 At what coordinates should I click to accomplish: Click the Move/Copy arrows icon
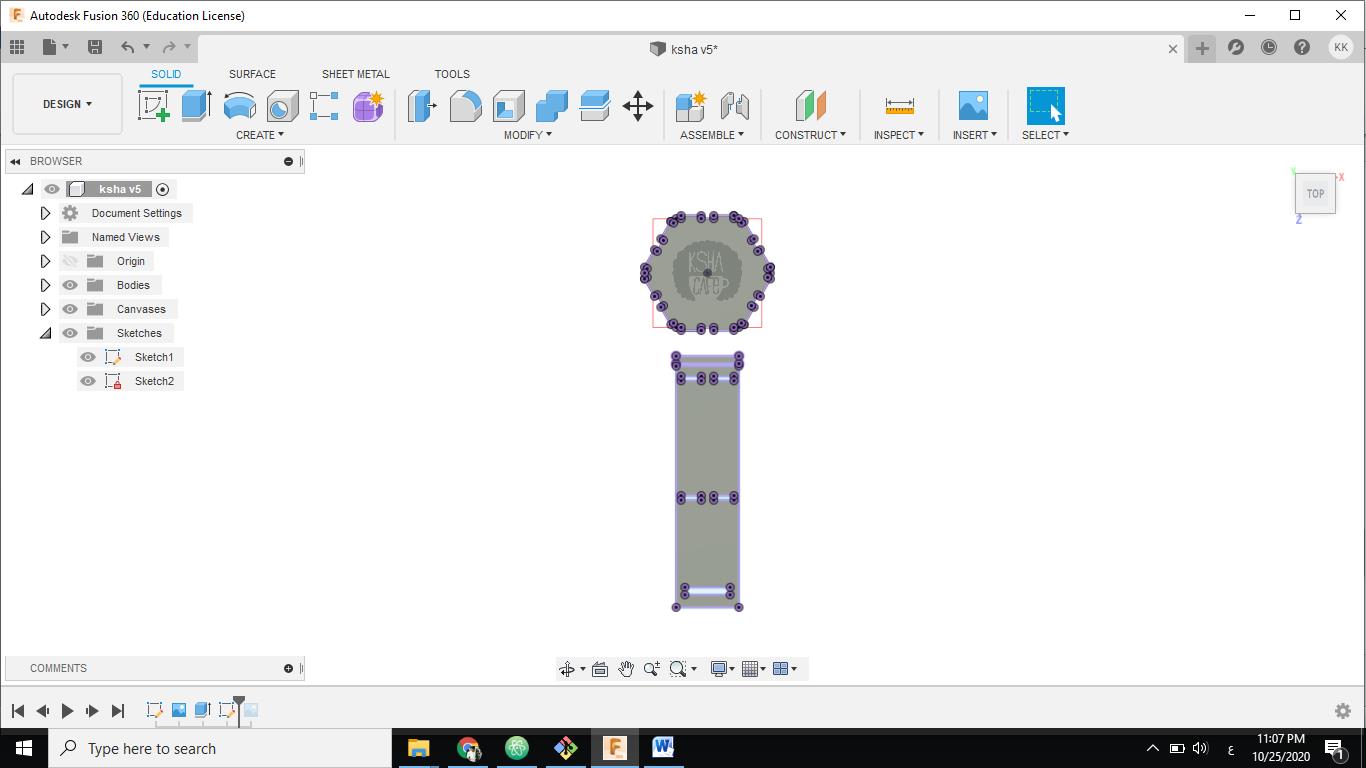coord(638,106)
